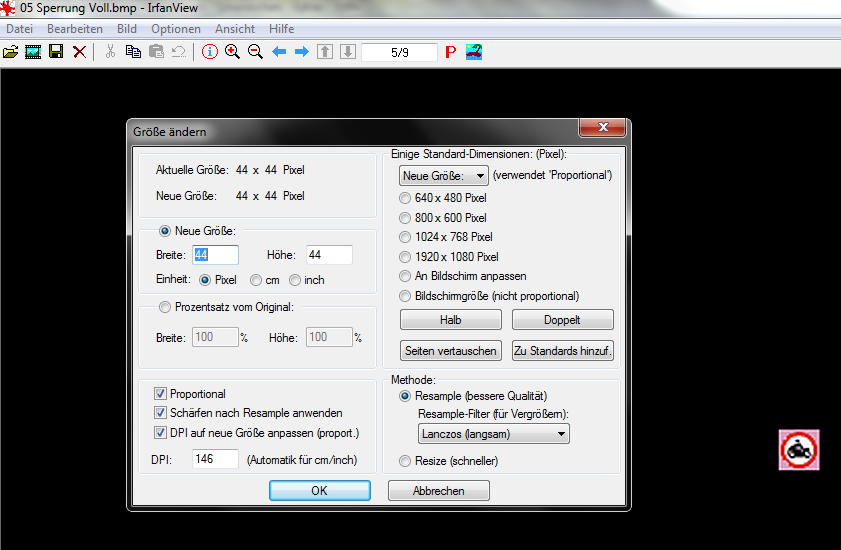Viewport: 841px width, 550px height.
Task: Open image information icon
Action: [210, 52]
